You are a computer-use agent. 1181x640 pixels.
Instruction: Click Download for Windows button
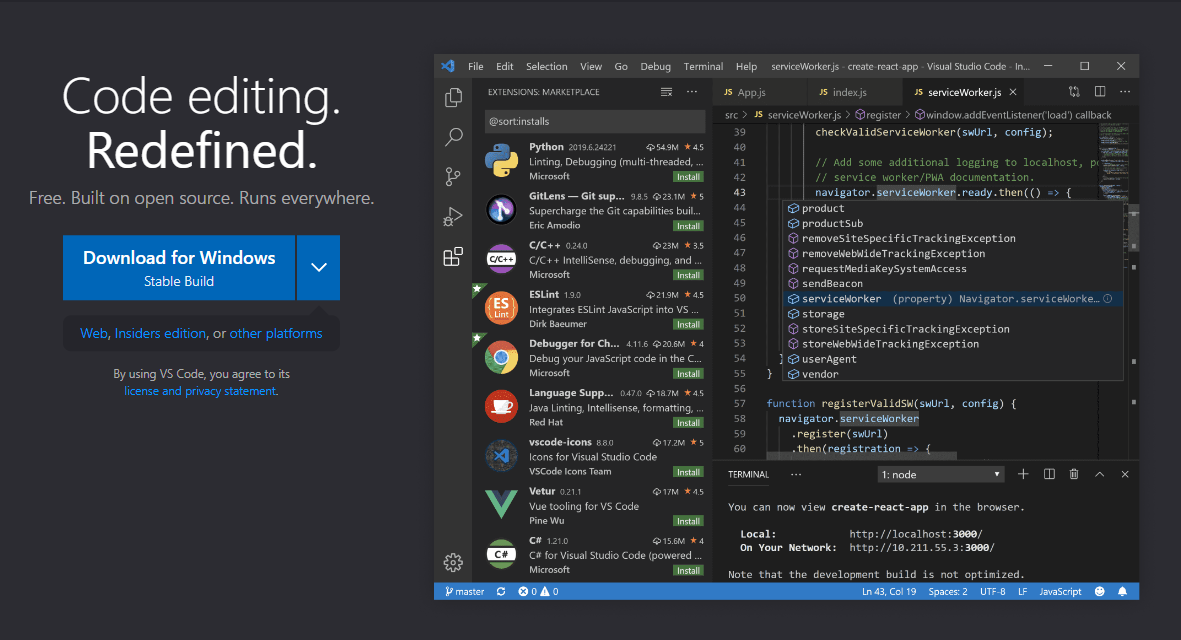[179, 267]
